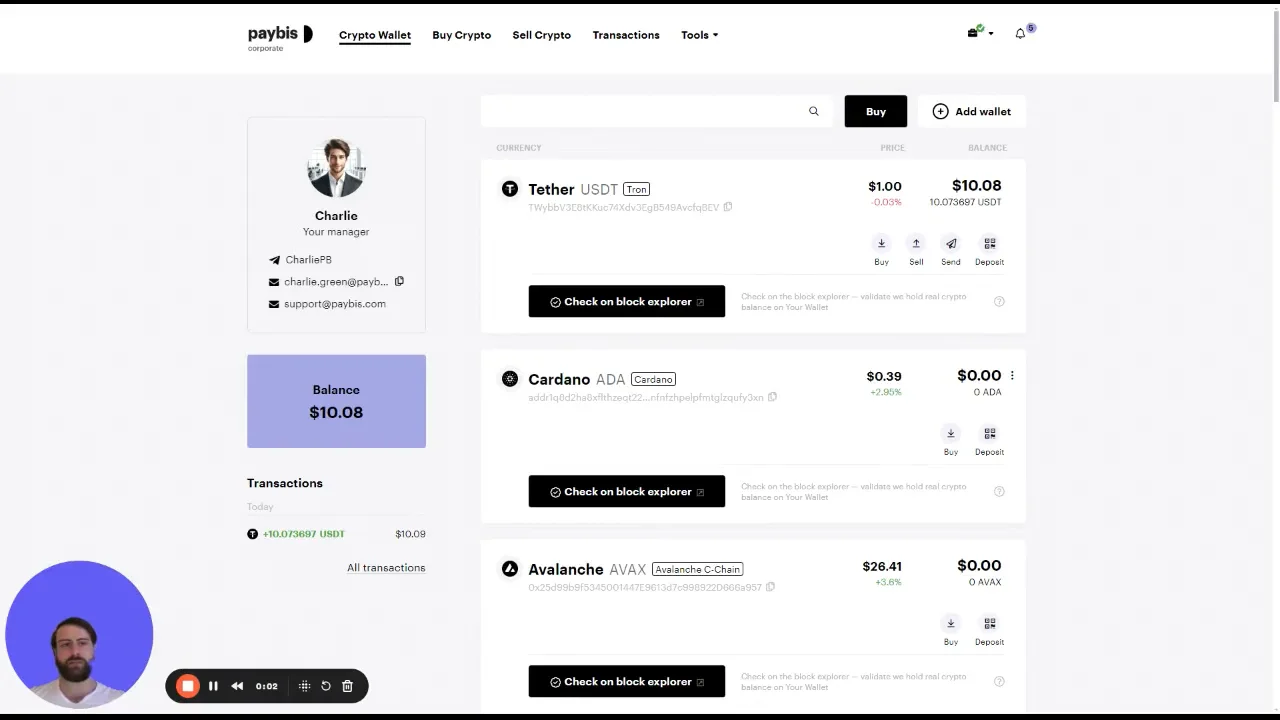This screenshot has width=1280, height=720.
Task: Click the Paybis corporate logo
Action: (280, 37)
